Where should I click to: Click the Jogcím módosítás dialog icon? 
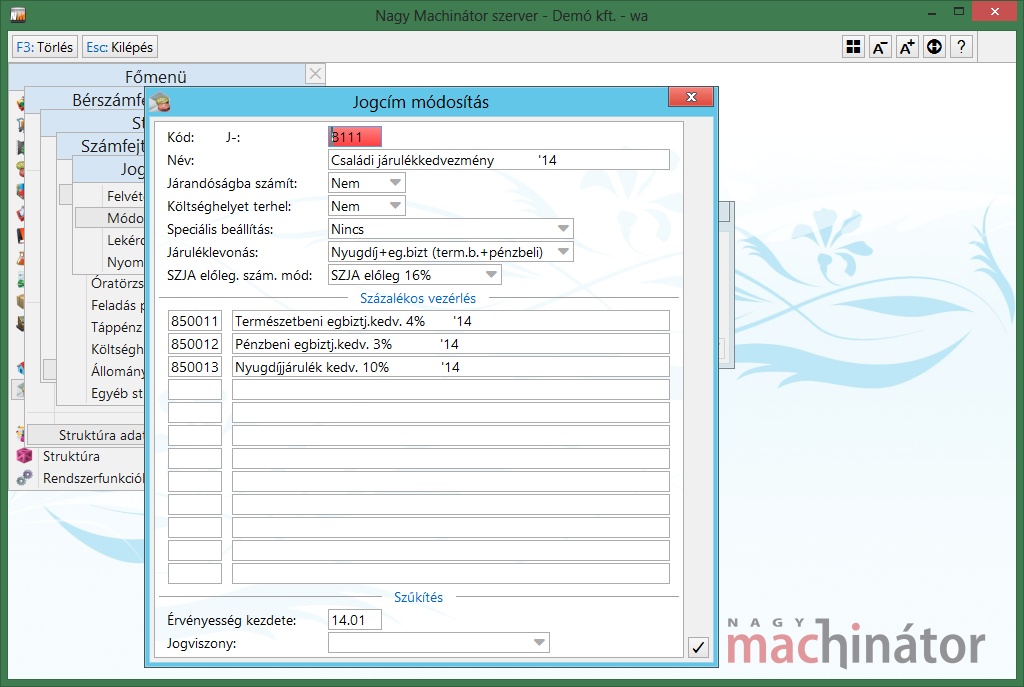click(x=160, y=102)
